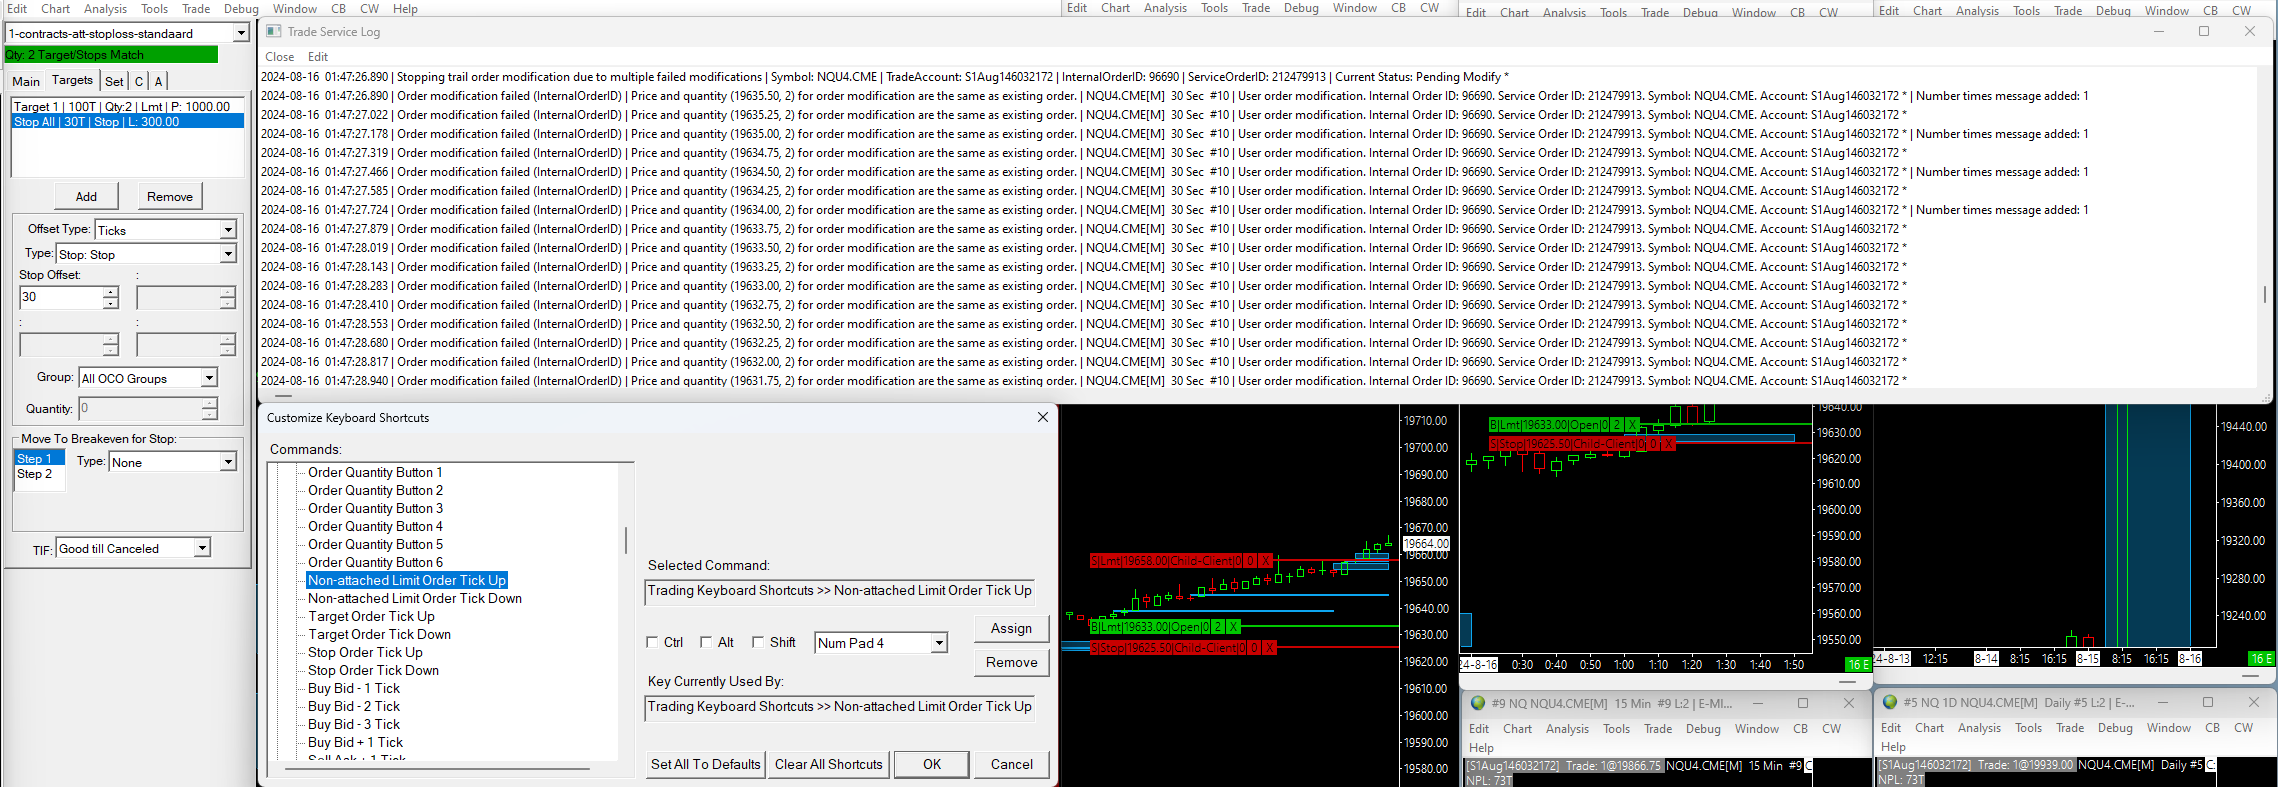This screenshot has height=787, width=2278.
Task: Expand the Group dropdown showing All OCO Groups
Action: tap(209, 378)
